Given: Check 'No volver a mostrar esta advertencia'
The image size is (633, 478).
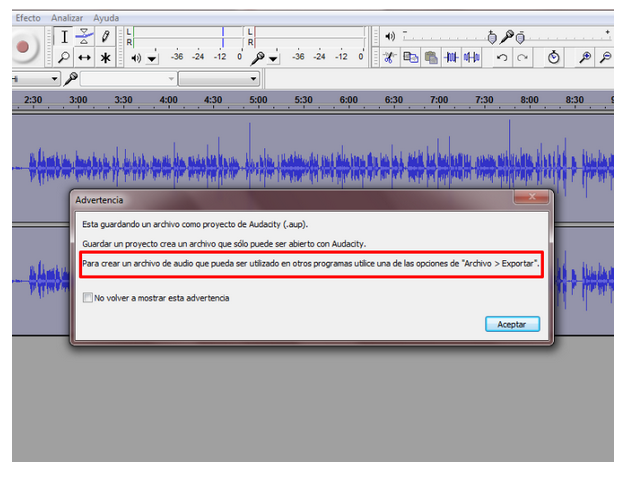Looking at the screenshot, I should click(x=89, y=298).
